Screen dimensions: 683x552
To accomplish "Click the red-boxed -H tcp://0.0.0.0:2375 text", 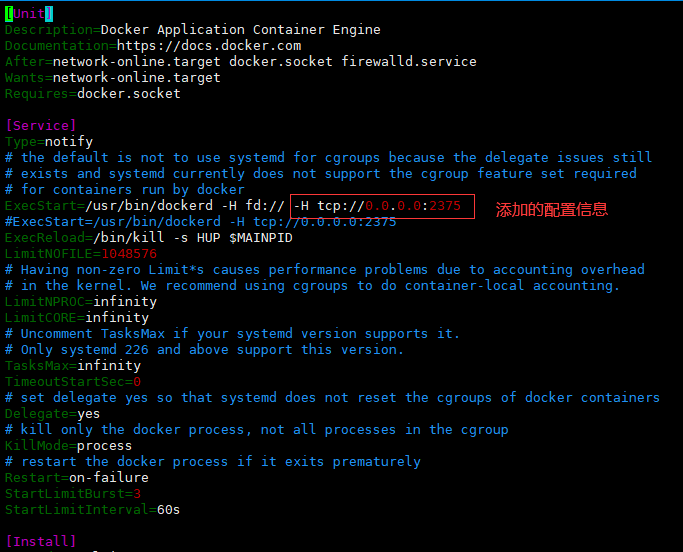I will click(x=376, y=206).
